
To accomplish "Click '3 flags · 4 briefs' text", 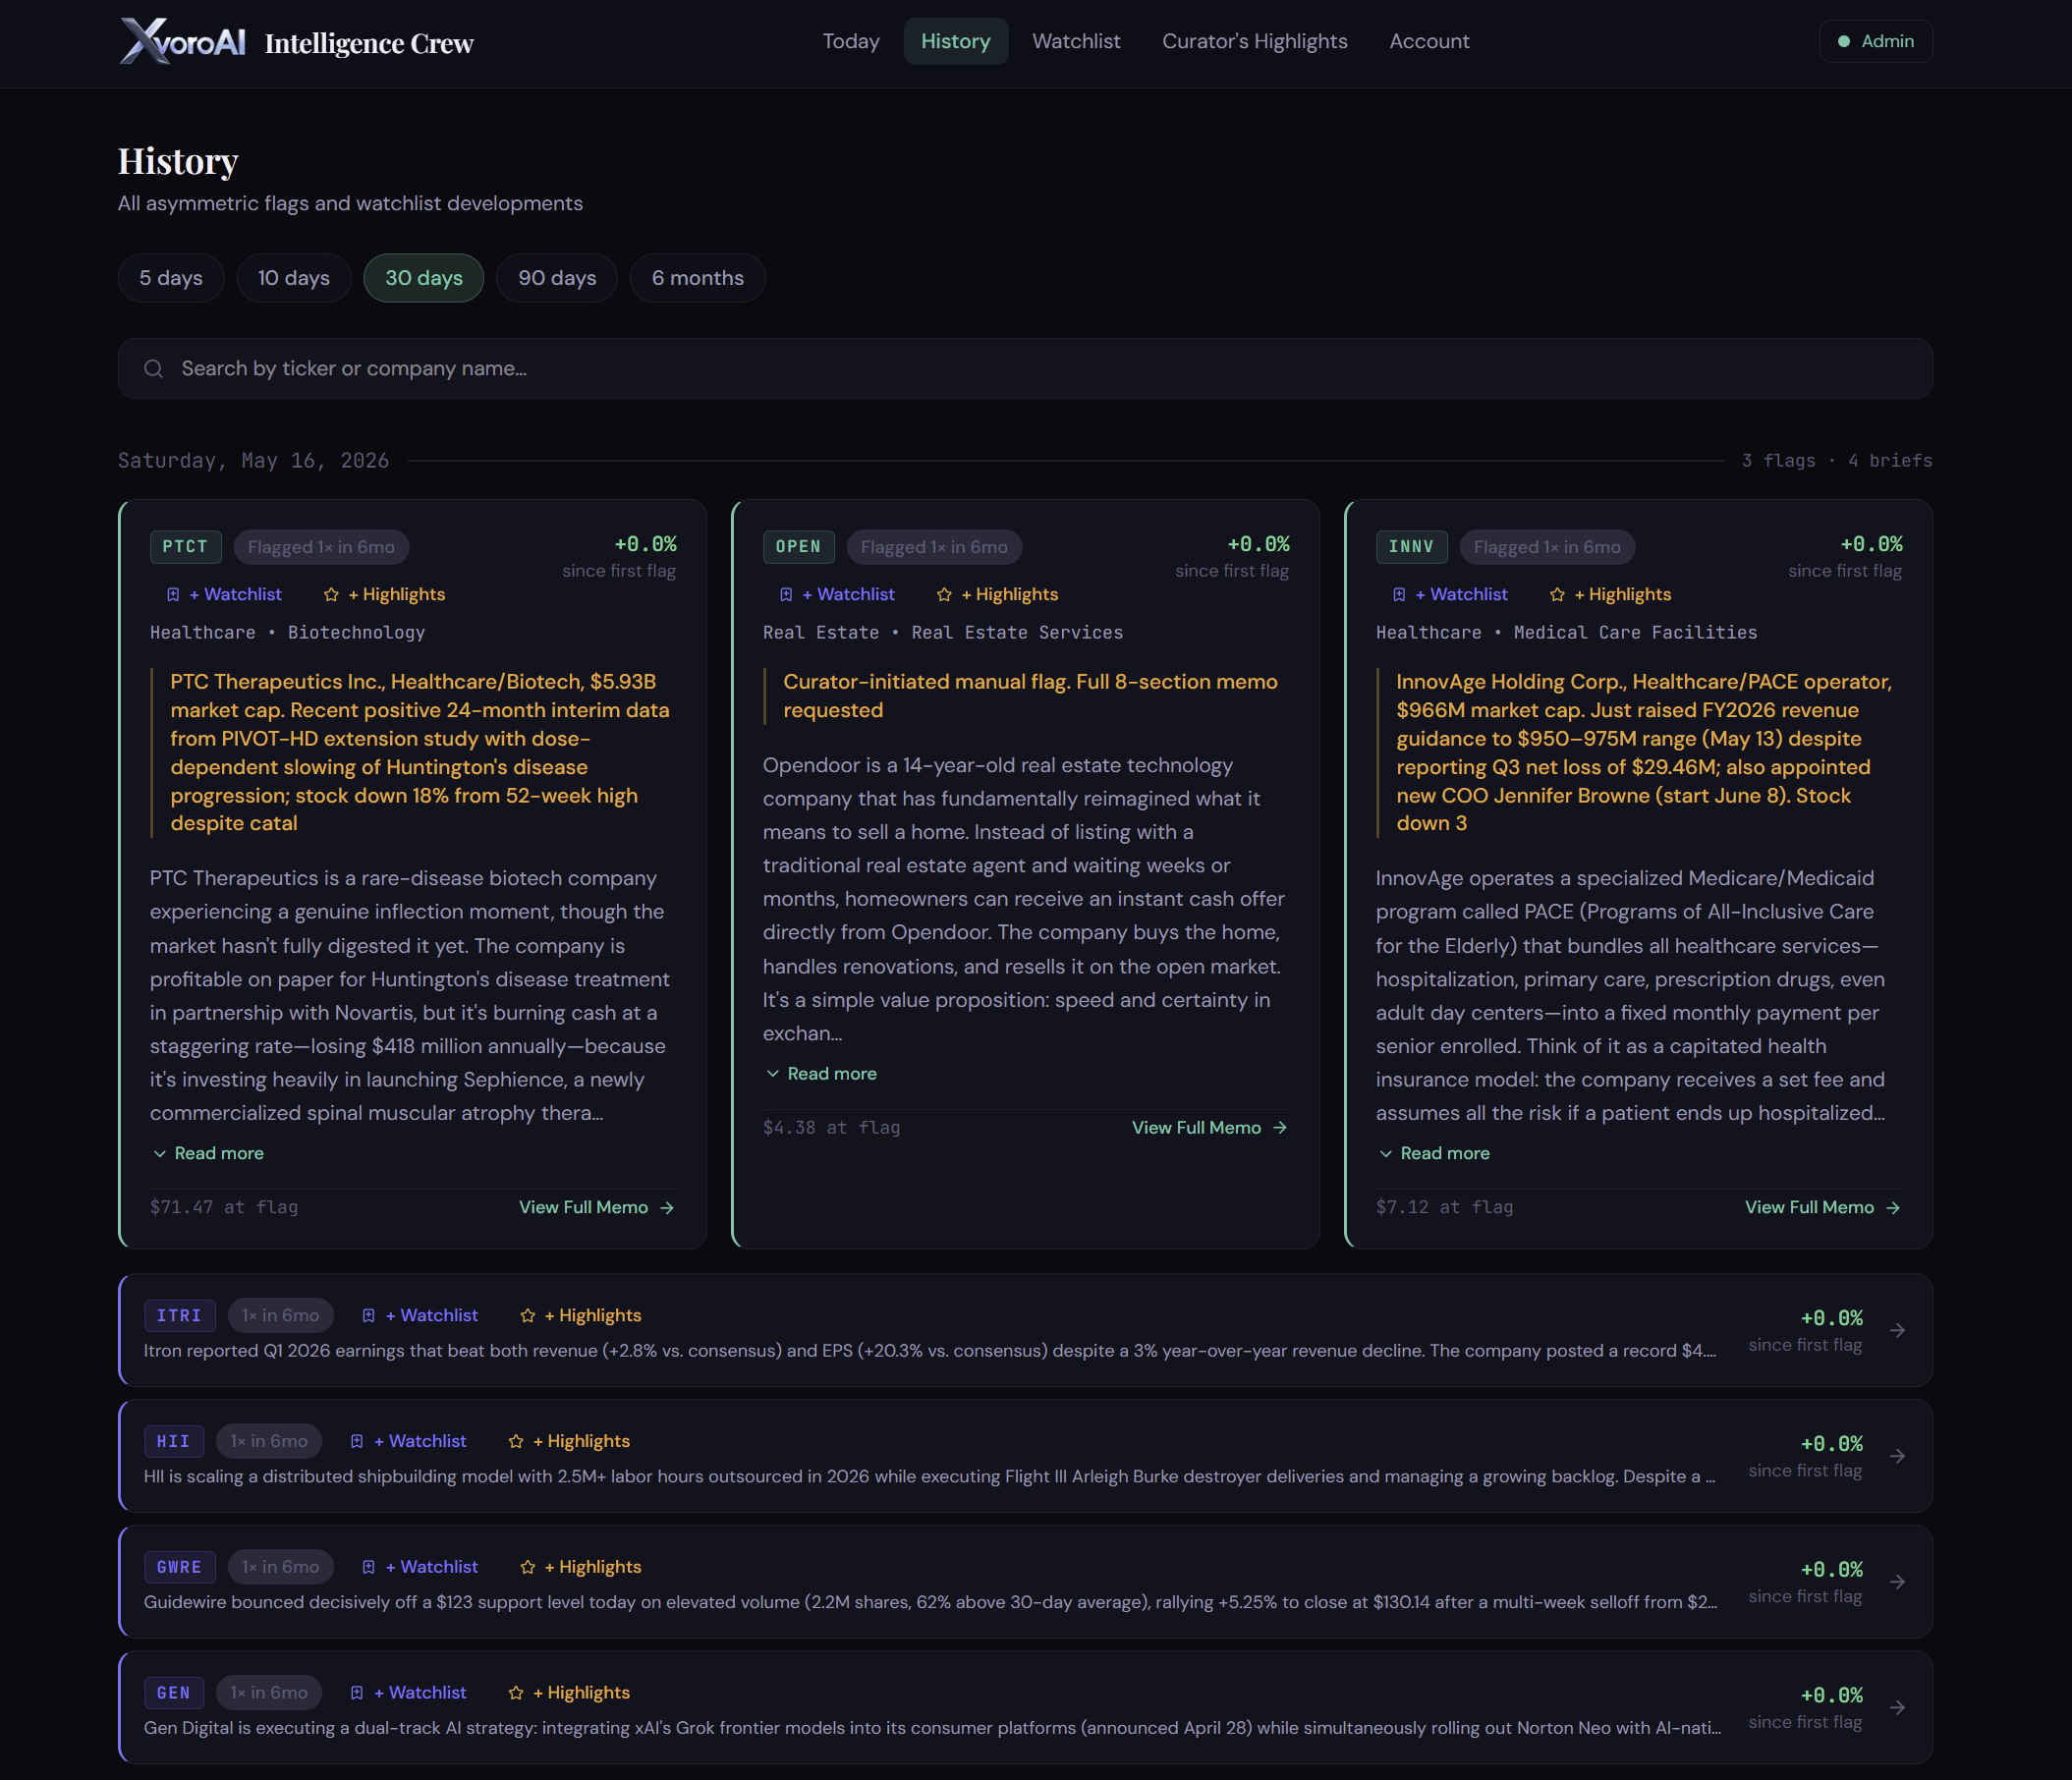I will (x=1837, y=461).
